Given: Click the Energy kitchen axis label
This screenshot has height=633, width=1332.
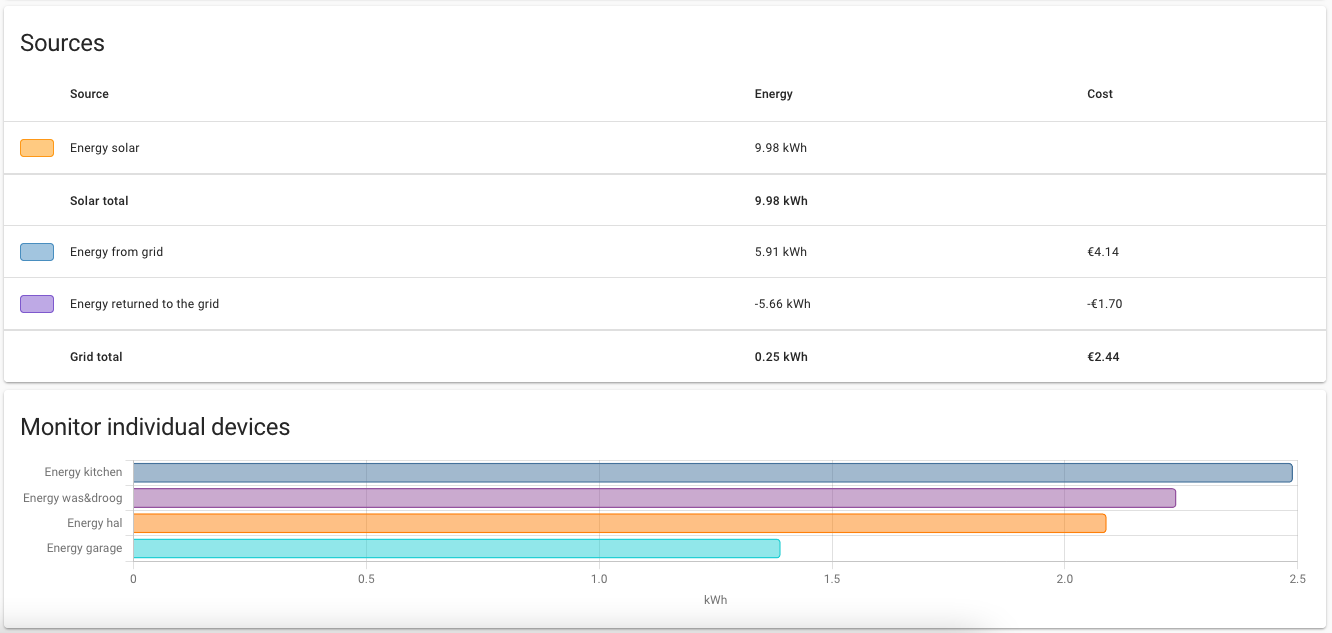Looking at the screenshot, I should (83, 472).
